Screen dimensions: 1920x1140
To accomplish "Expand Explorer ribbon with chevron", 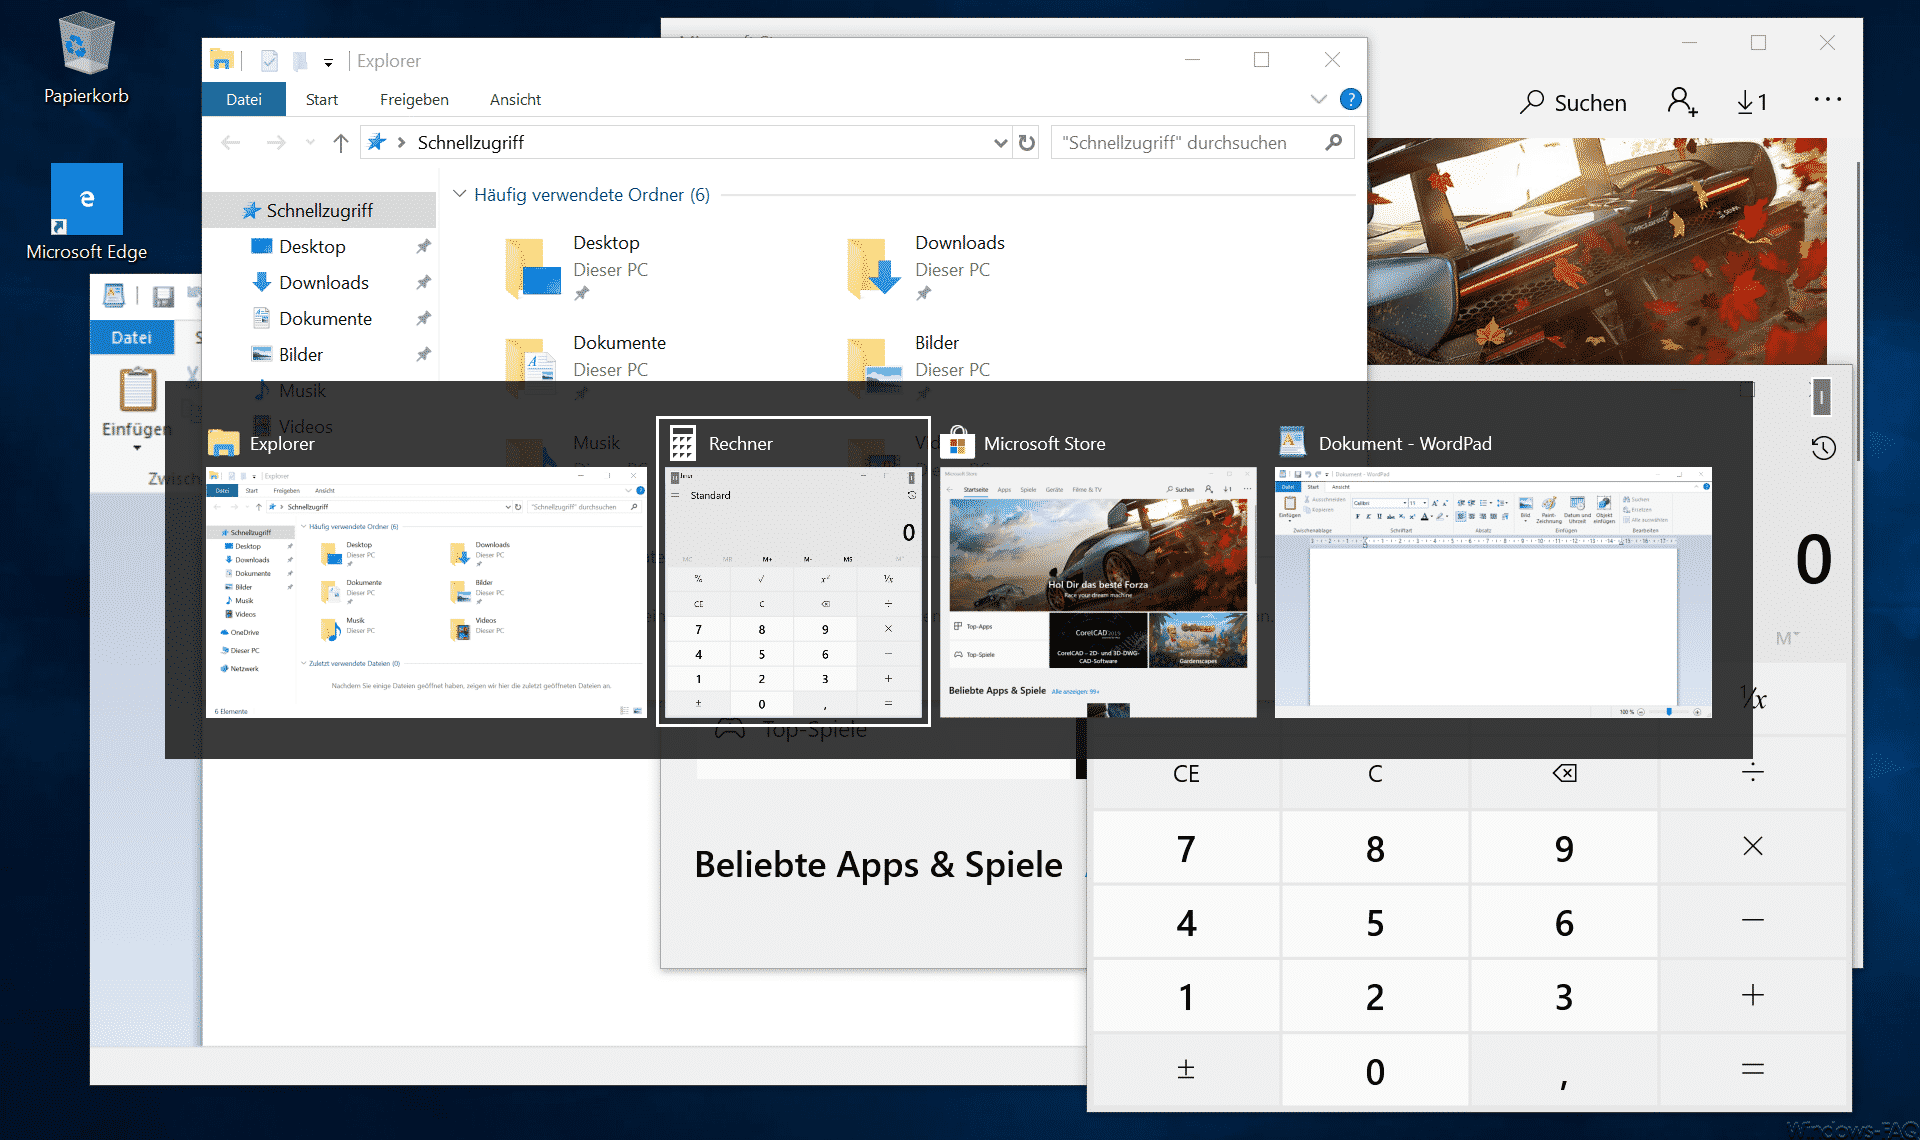I will coord(1318,99).
